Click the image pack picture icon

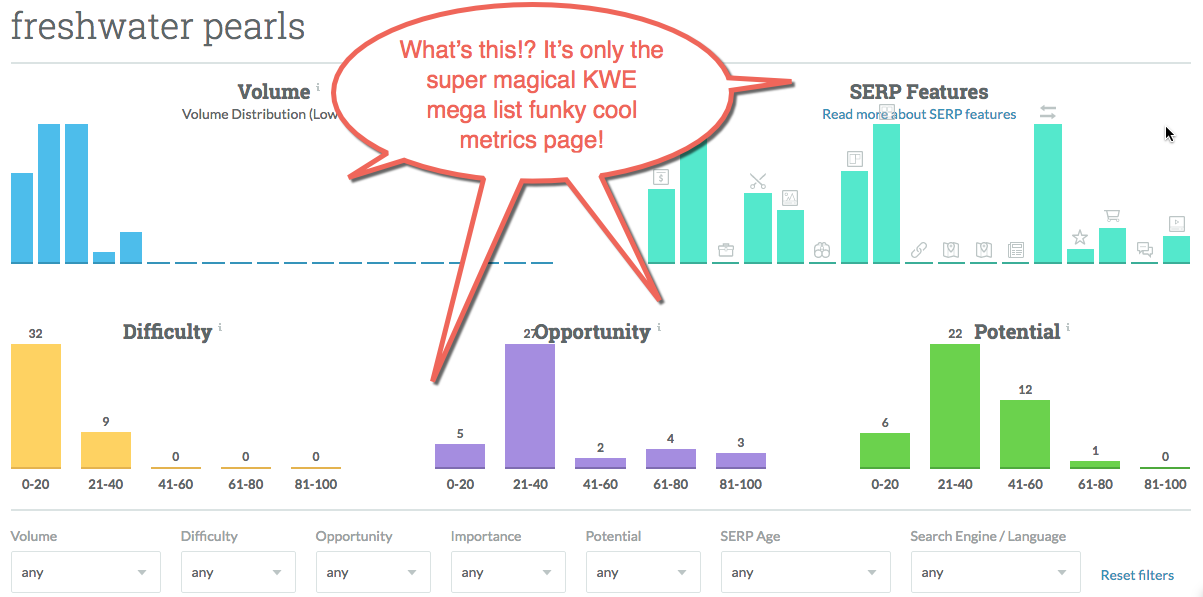click(x=790, y=198)
